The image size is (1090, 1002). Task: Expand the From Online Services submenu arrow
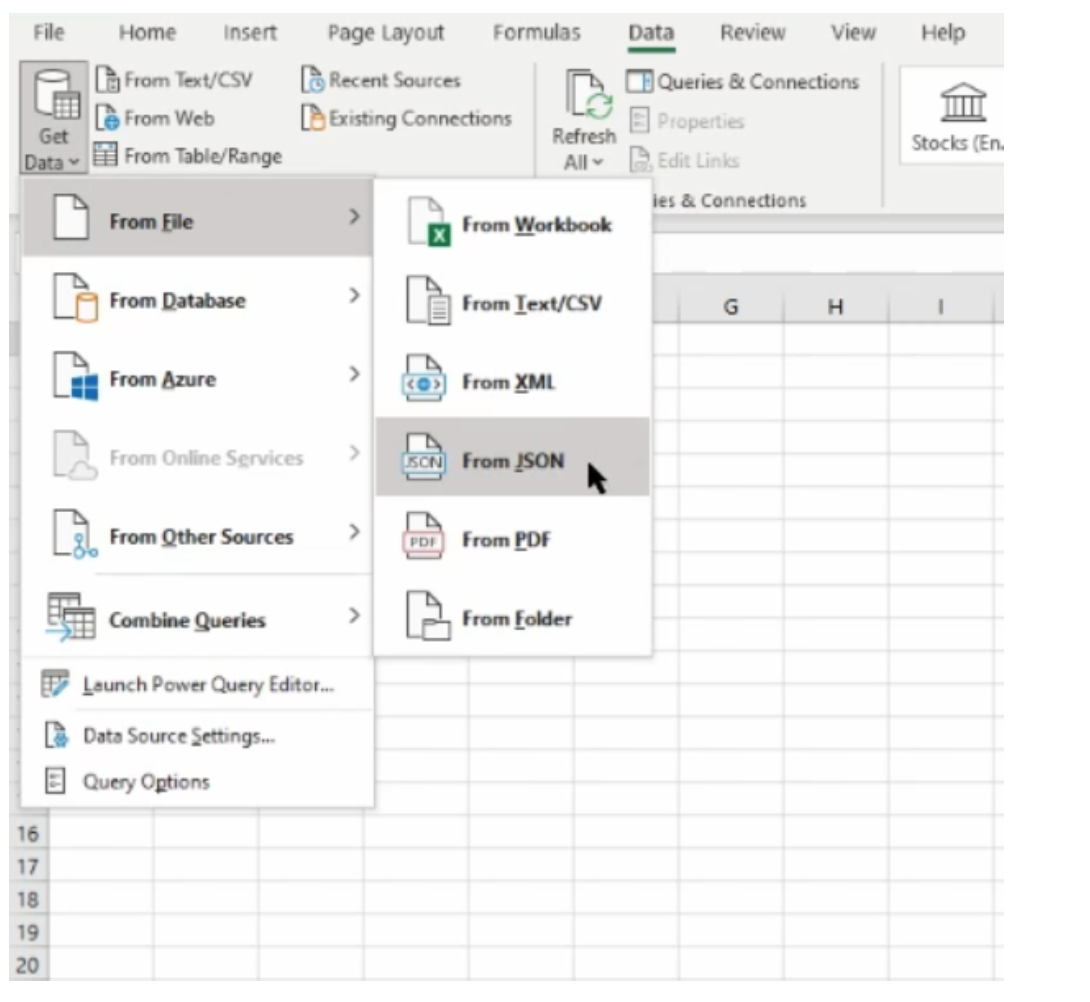[x=355, y=453]
